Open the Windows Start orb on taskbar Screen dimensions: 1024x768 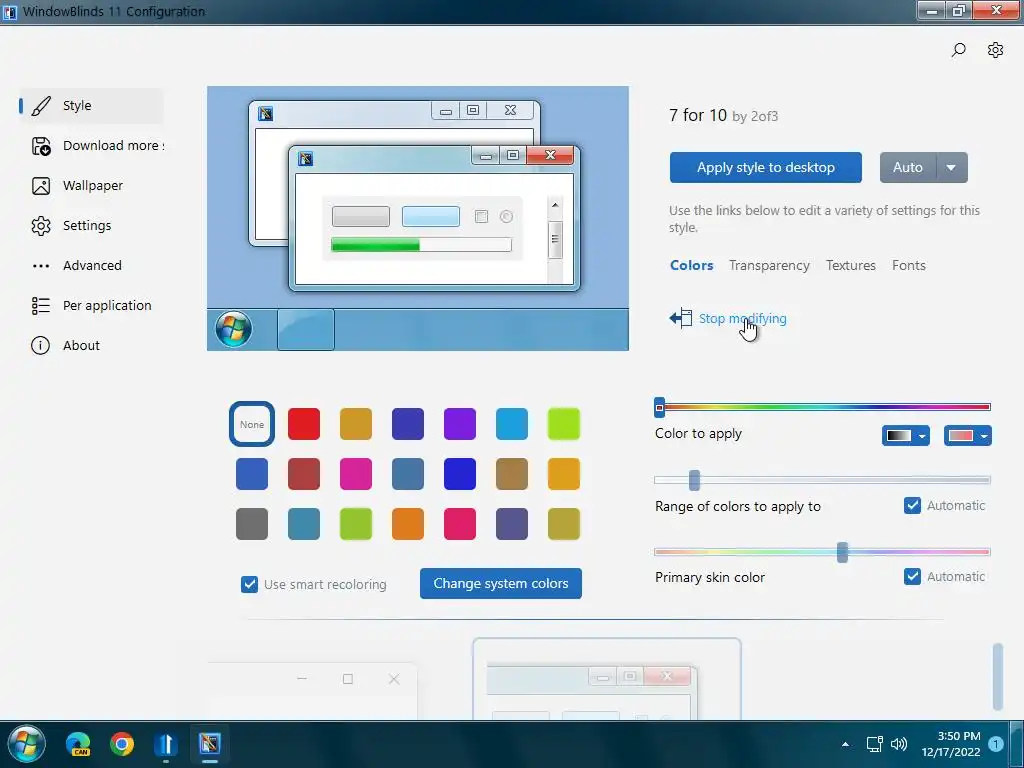(26, 744)
